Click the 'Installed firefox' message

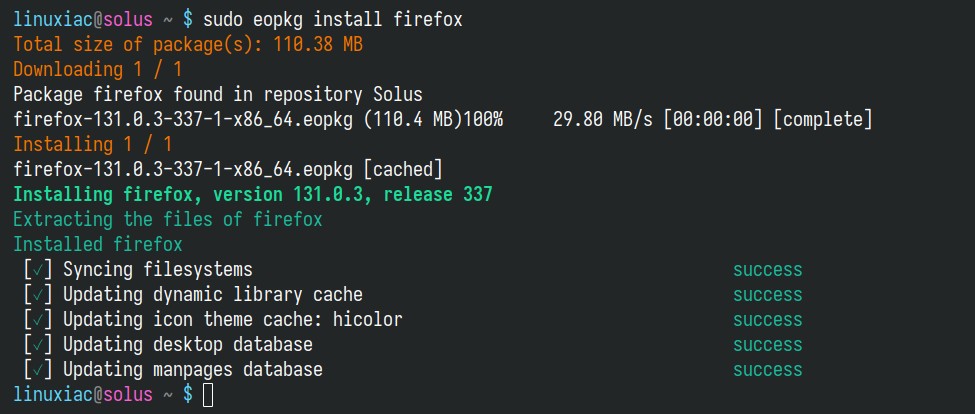(98, 244)
